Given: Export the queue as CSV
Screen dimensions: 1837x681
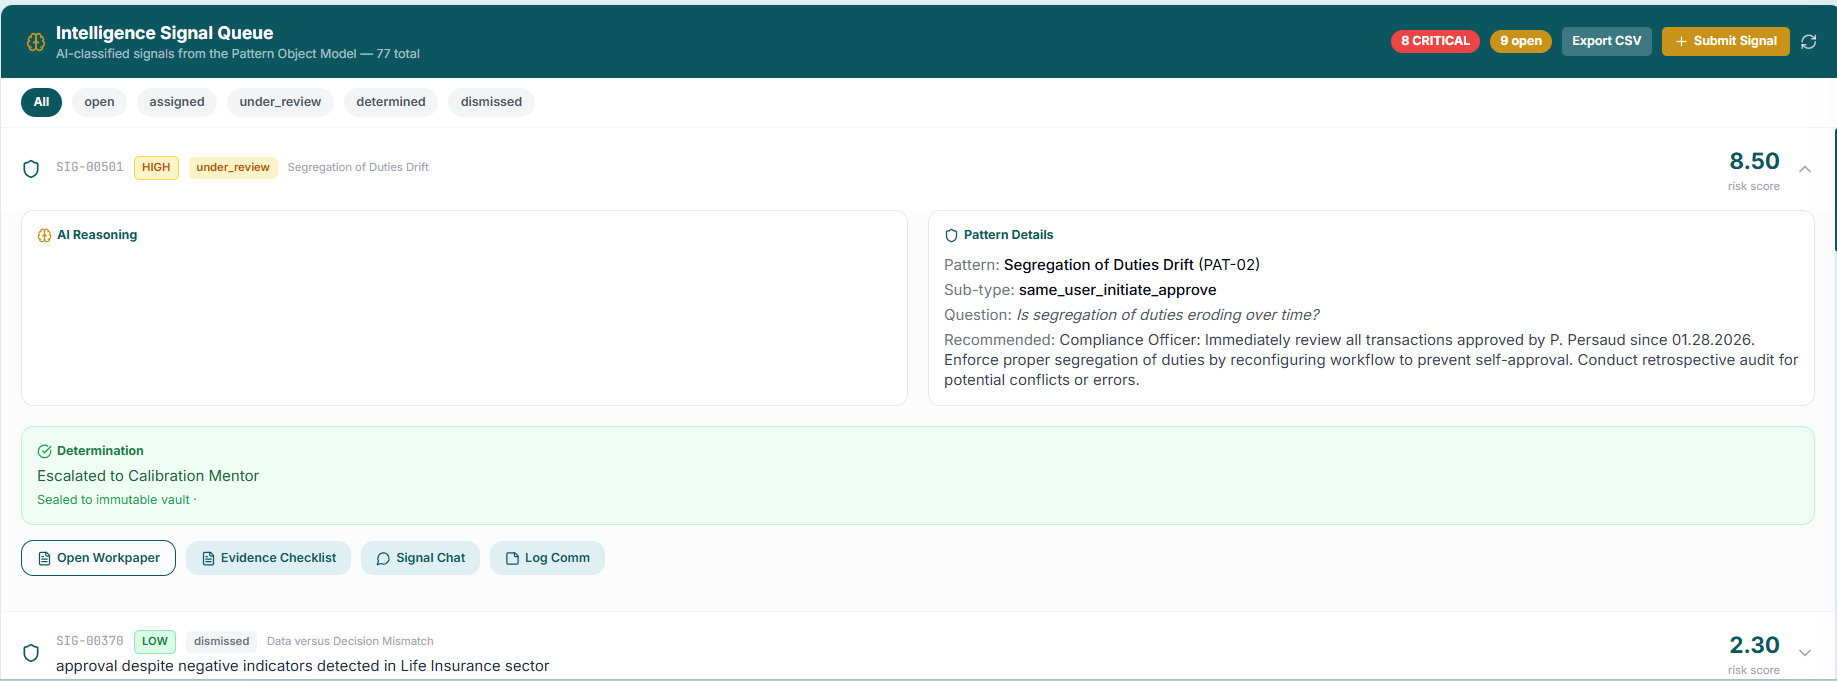Looking at the screenshot, I should pyautogui.click(x=1607, y=41).
